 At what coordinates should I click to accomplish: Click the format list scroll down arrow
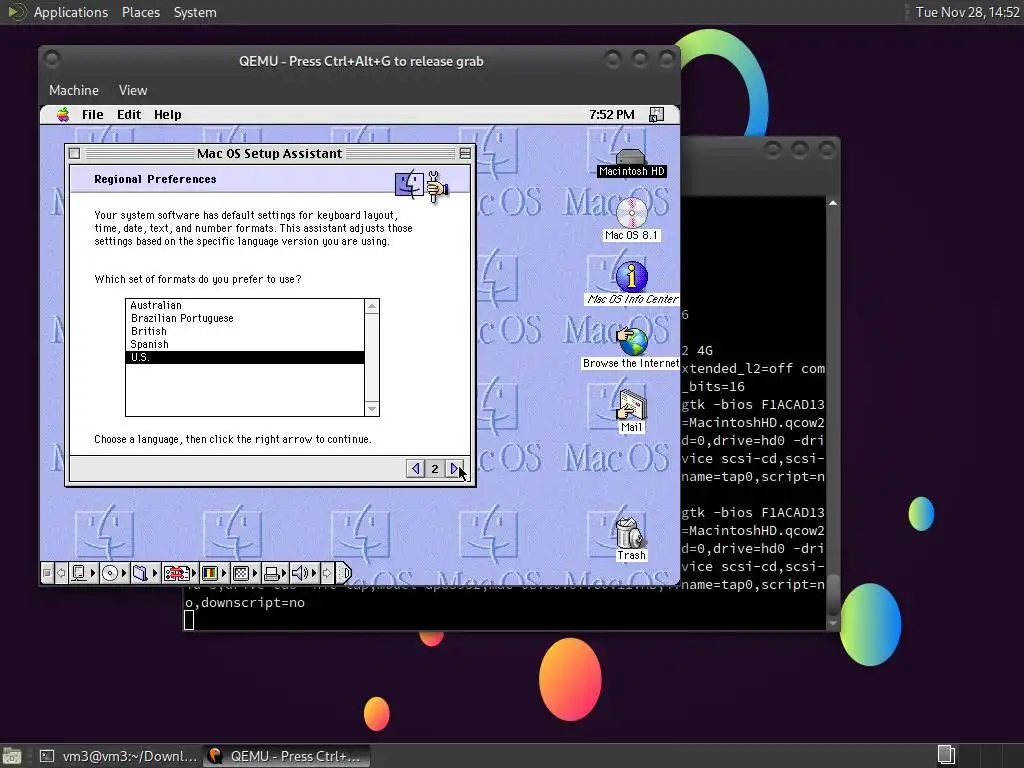pyautogui.click(x=372, y=409)
